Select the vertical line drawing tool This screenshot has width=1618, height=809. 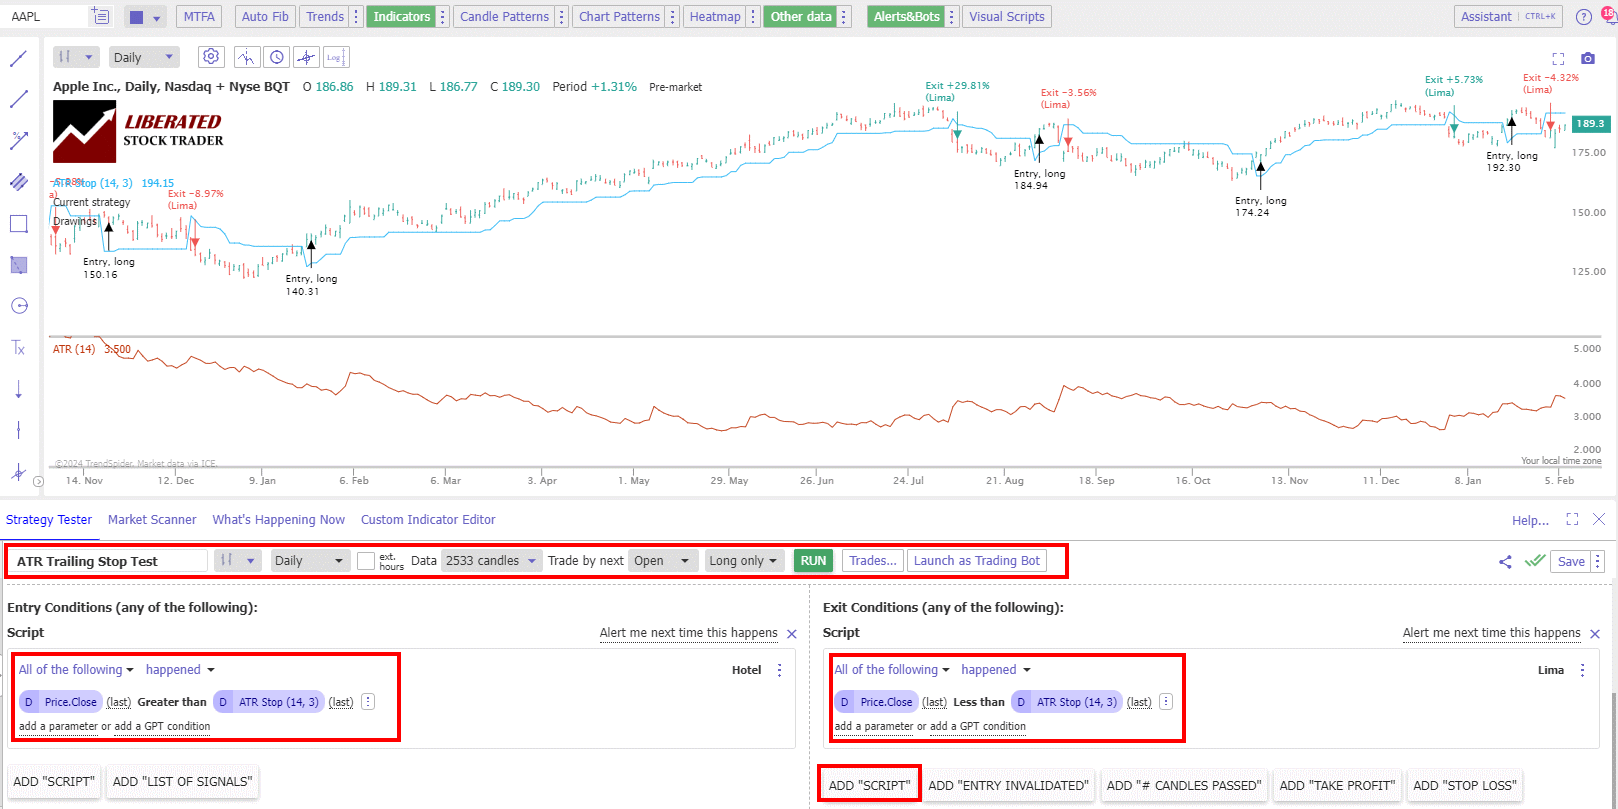[18, 430]
